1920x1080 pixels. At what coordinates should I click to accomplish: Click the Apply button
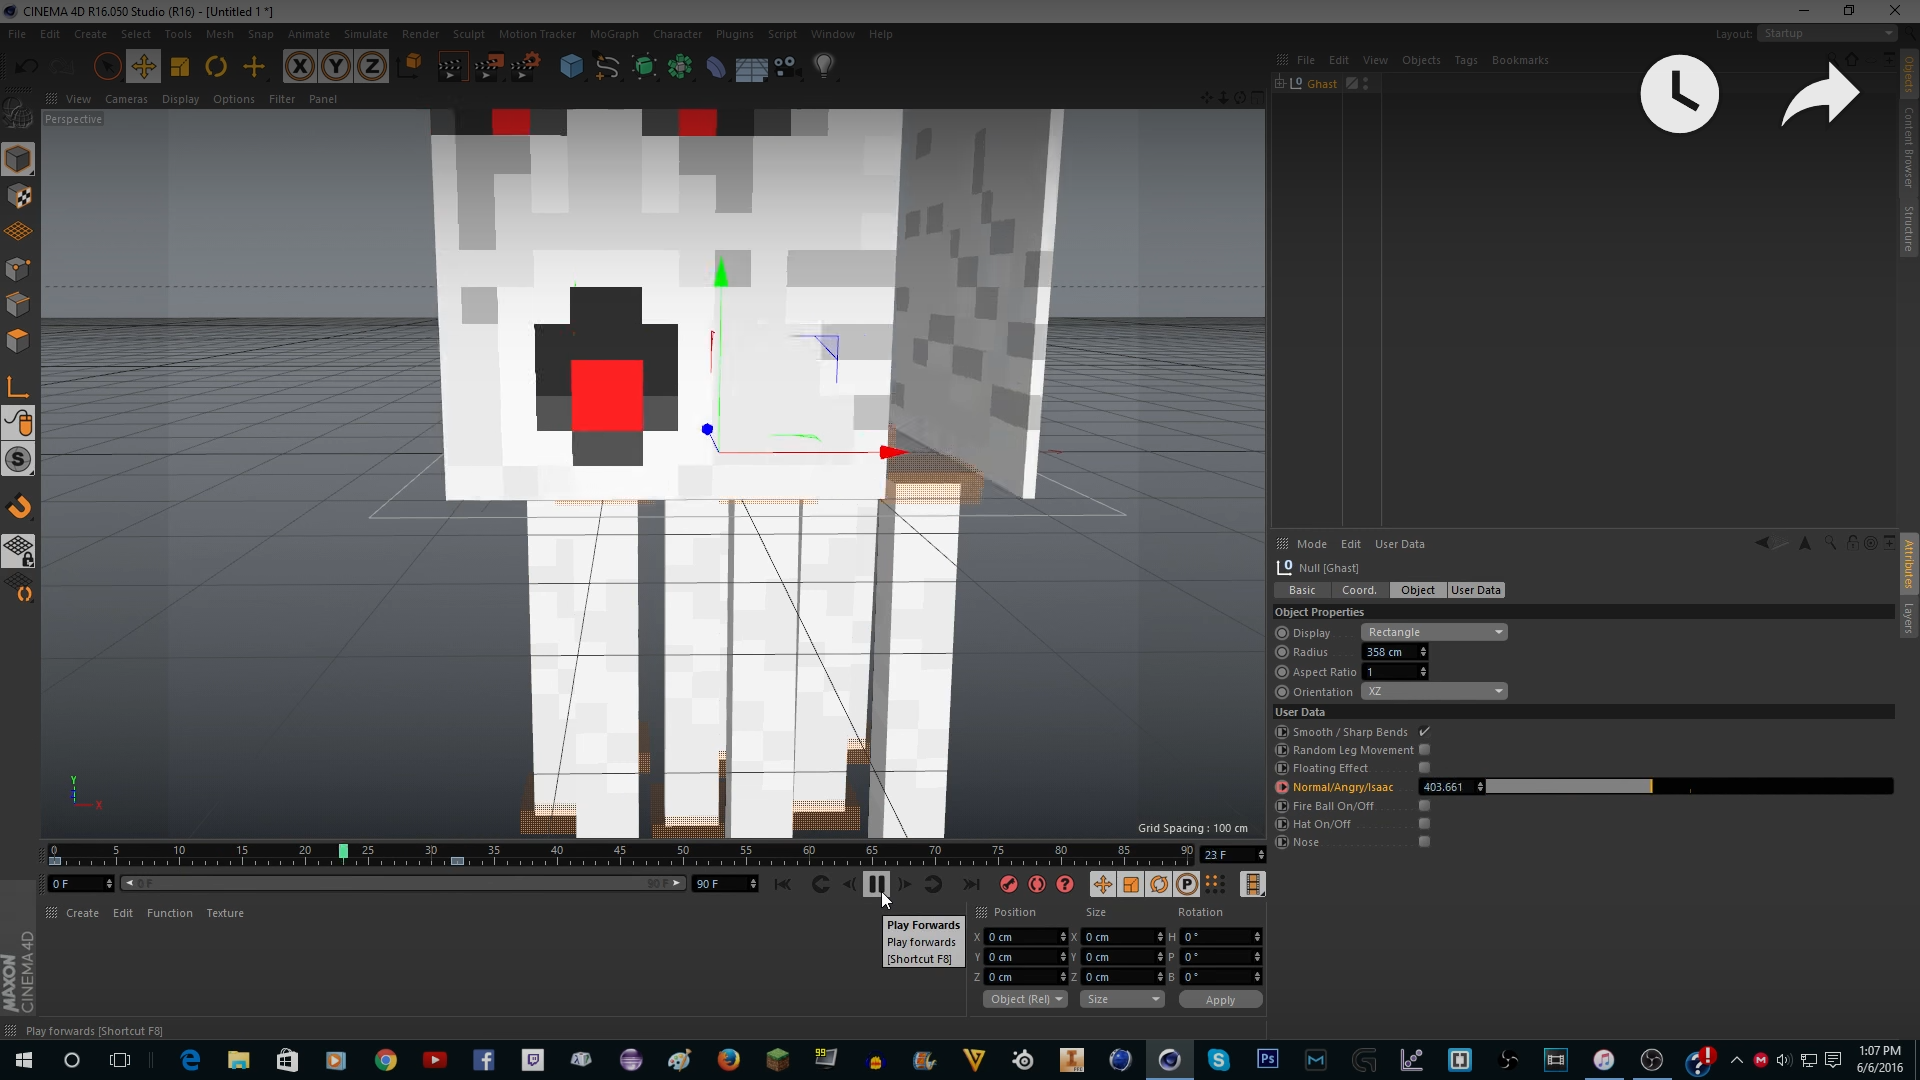click(x=1220, y=1000)
